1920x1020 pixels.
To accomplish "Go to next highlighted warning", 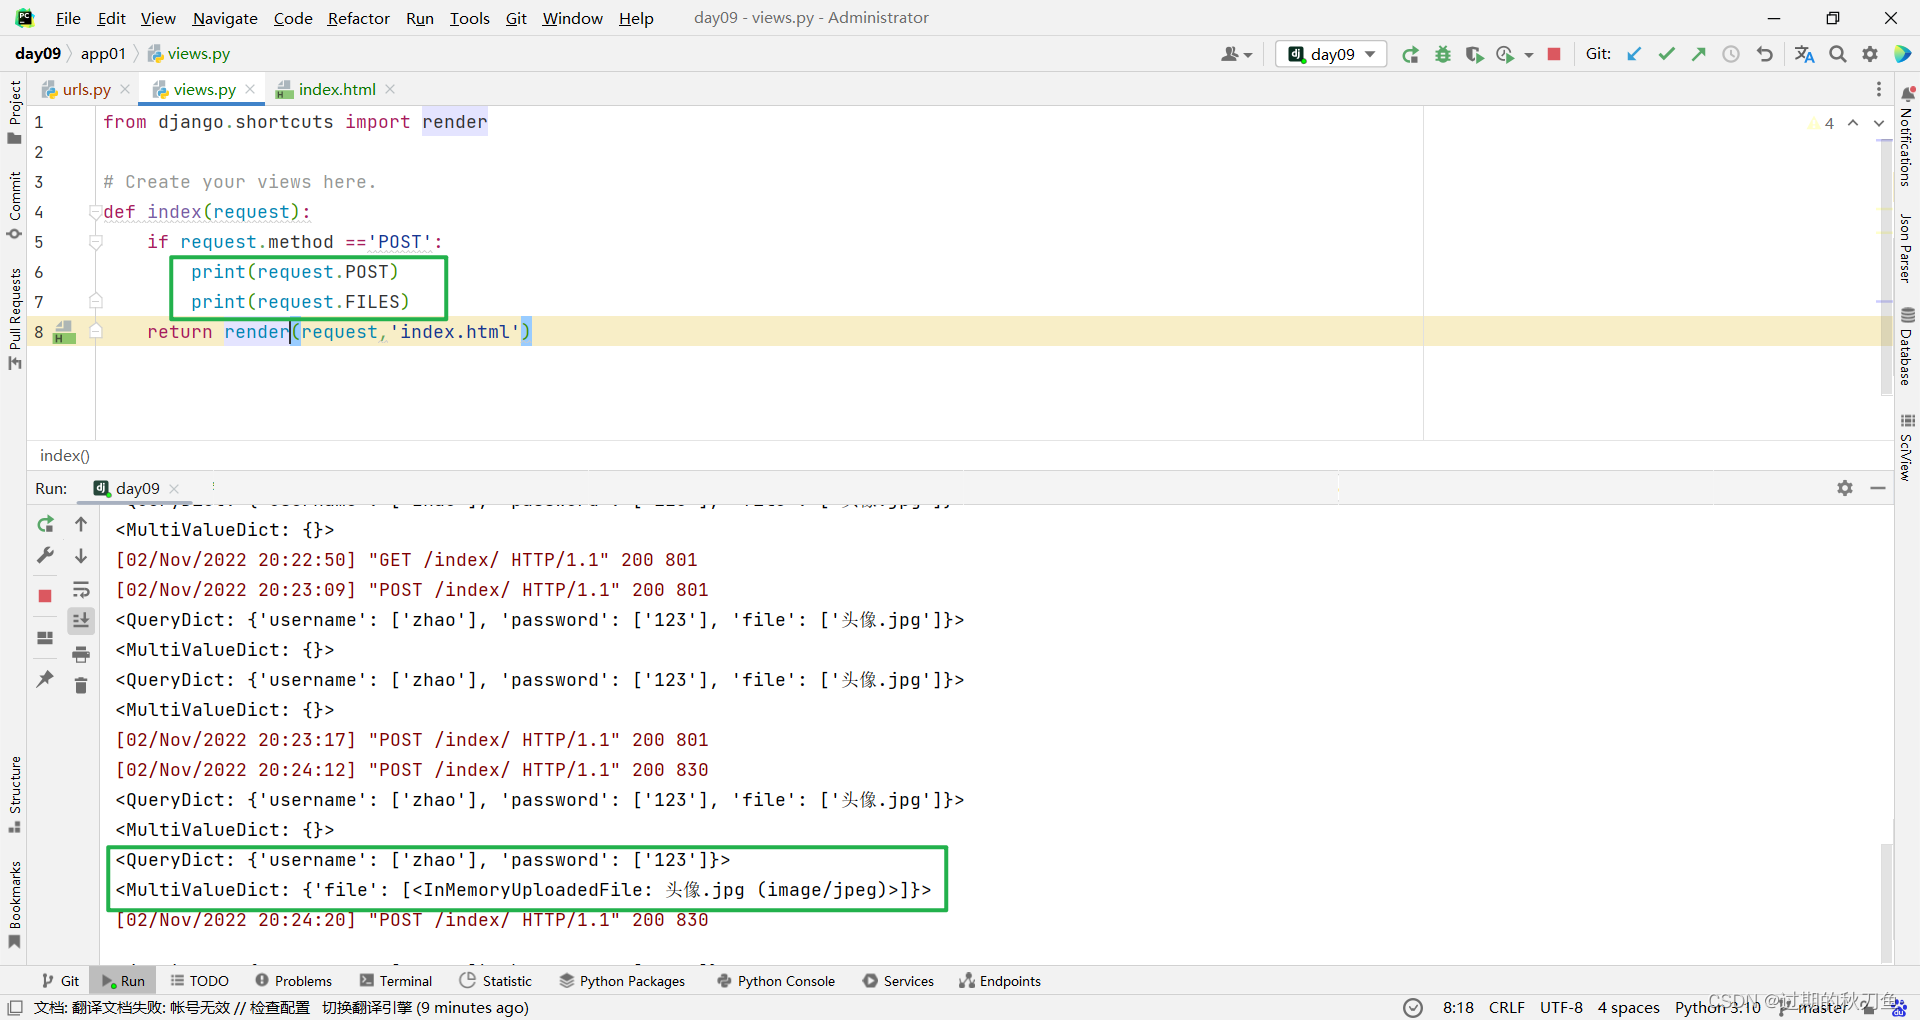I will [x=1879, y=123].
